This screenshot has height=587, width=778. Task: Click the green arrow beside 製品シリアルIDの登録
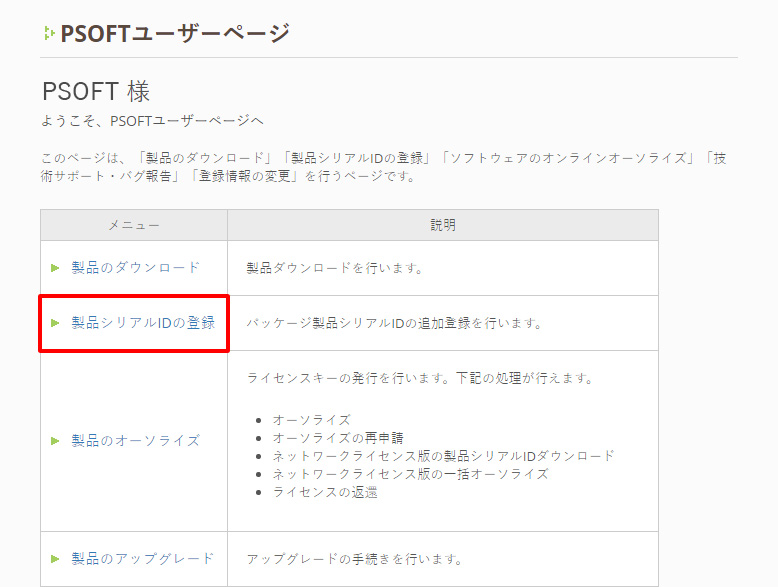(56, 323)
